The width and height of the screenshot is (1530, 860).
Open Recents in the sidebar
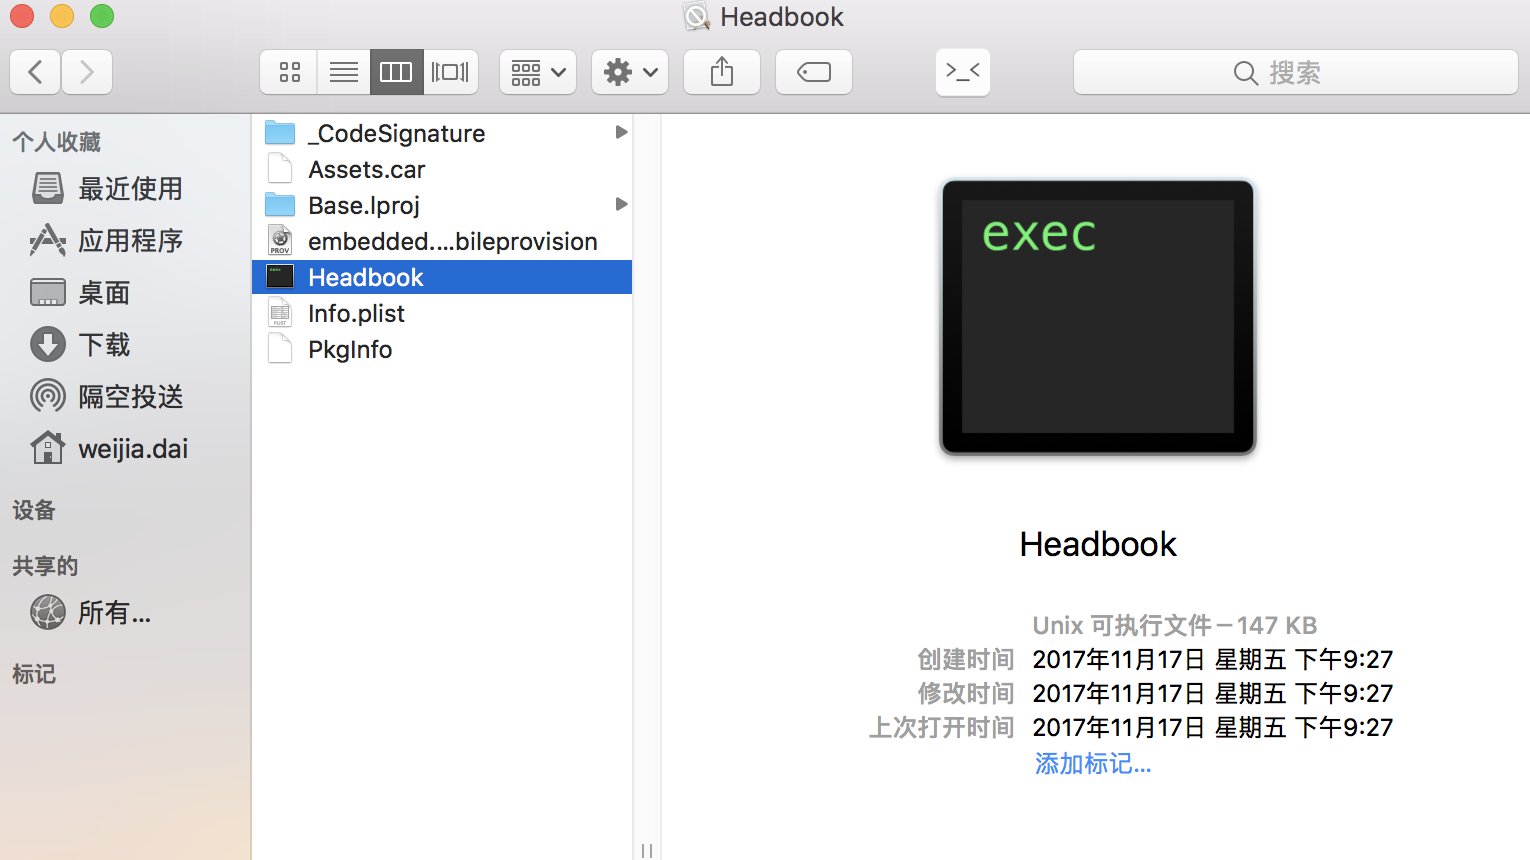130,189
